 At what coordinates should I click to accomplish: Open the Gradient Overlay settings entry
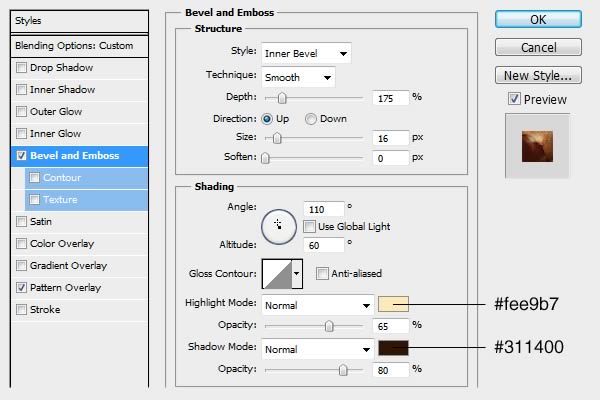(x=80, y=266)
